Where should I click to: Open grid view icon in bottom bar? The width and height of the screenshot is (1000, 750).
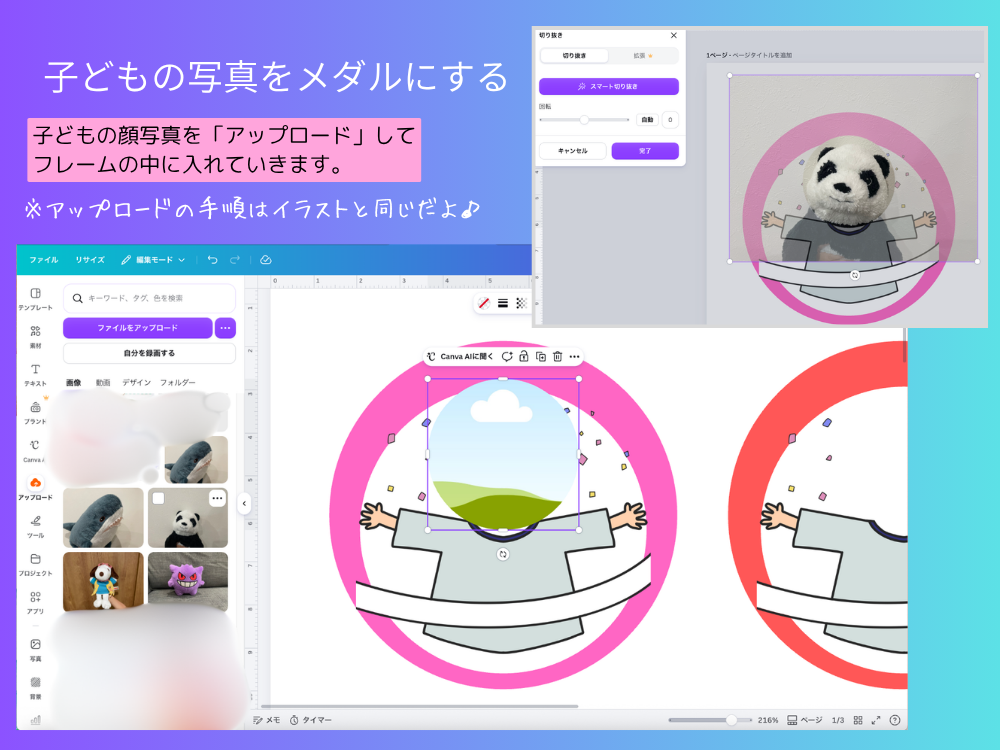click(858, 720)
